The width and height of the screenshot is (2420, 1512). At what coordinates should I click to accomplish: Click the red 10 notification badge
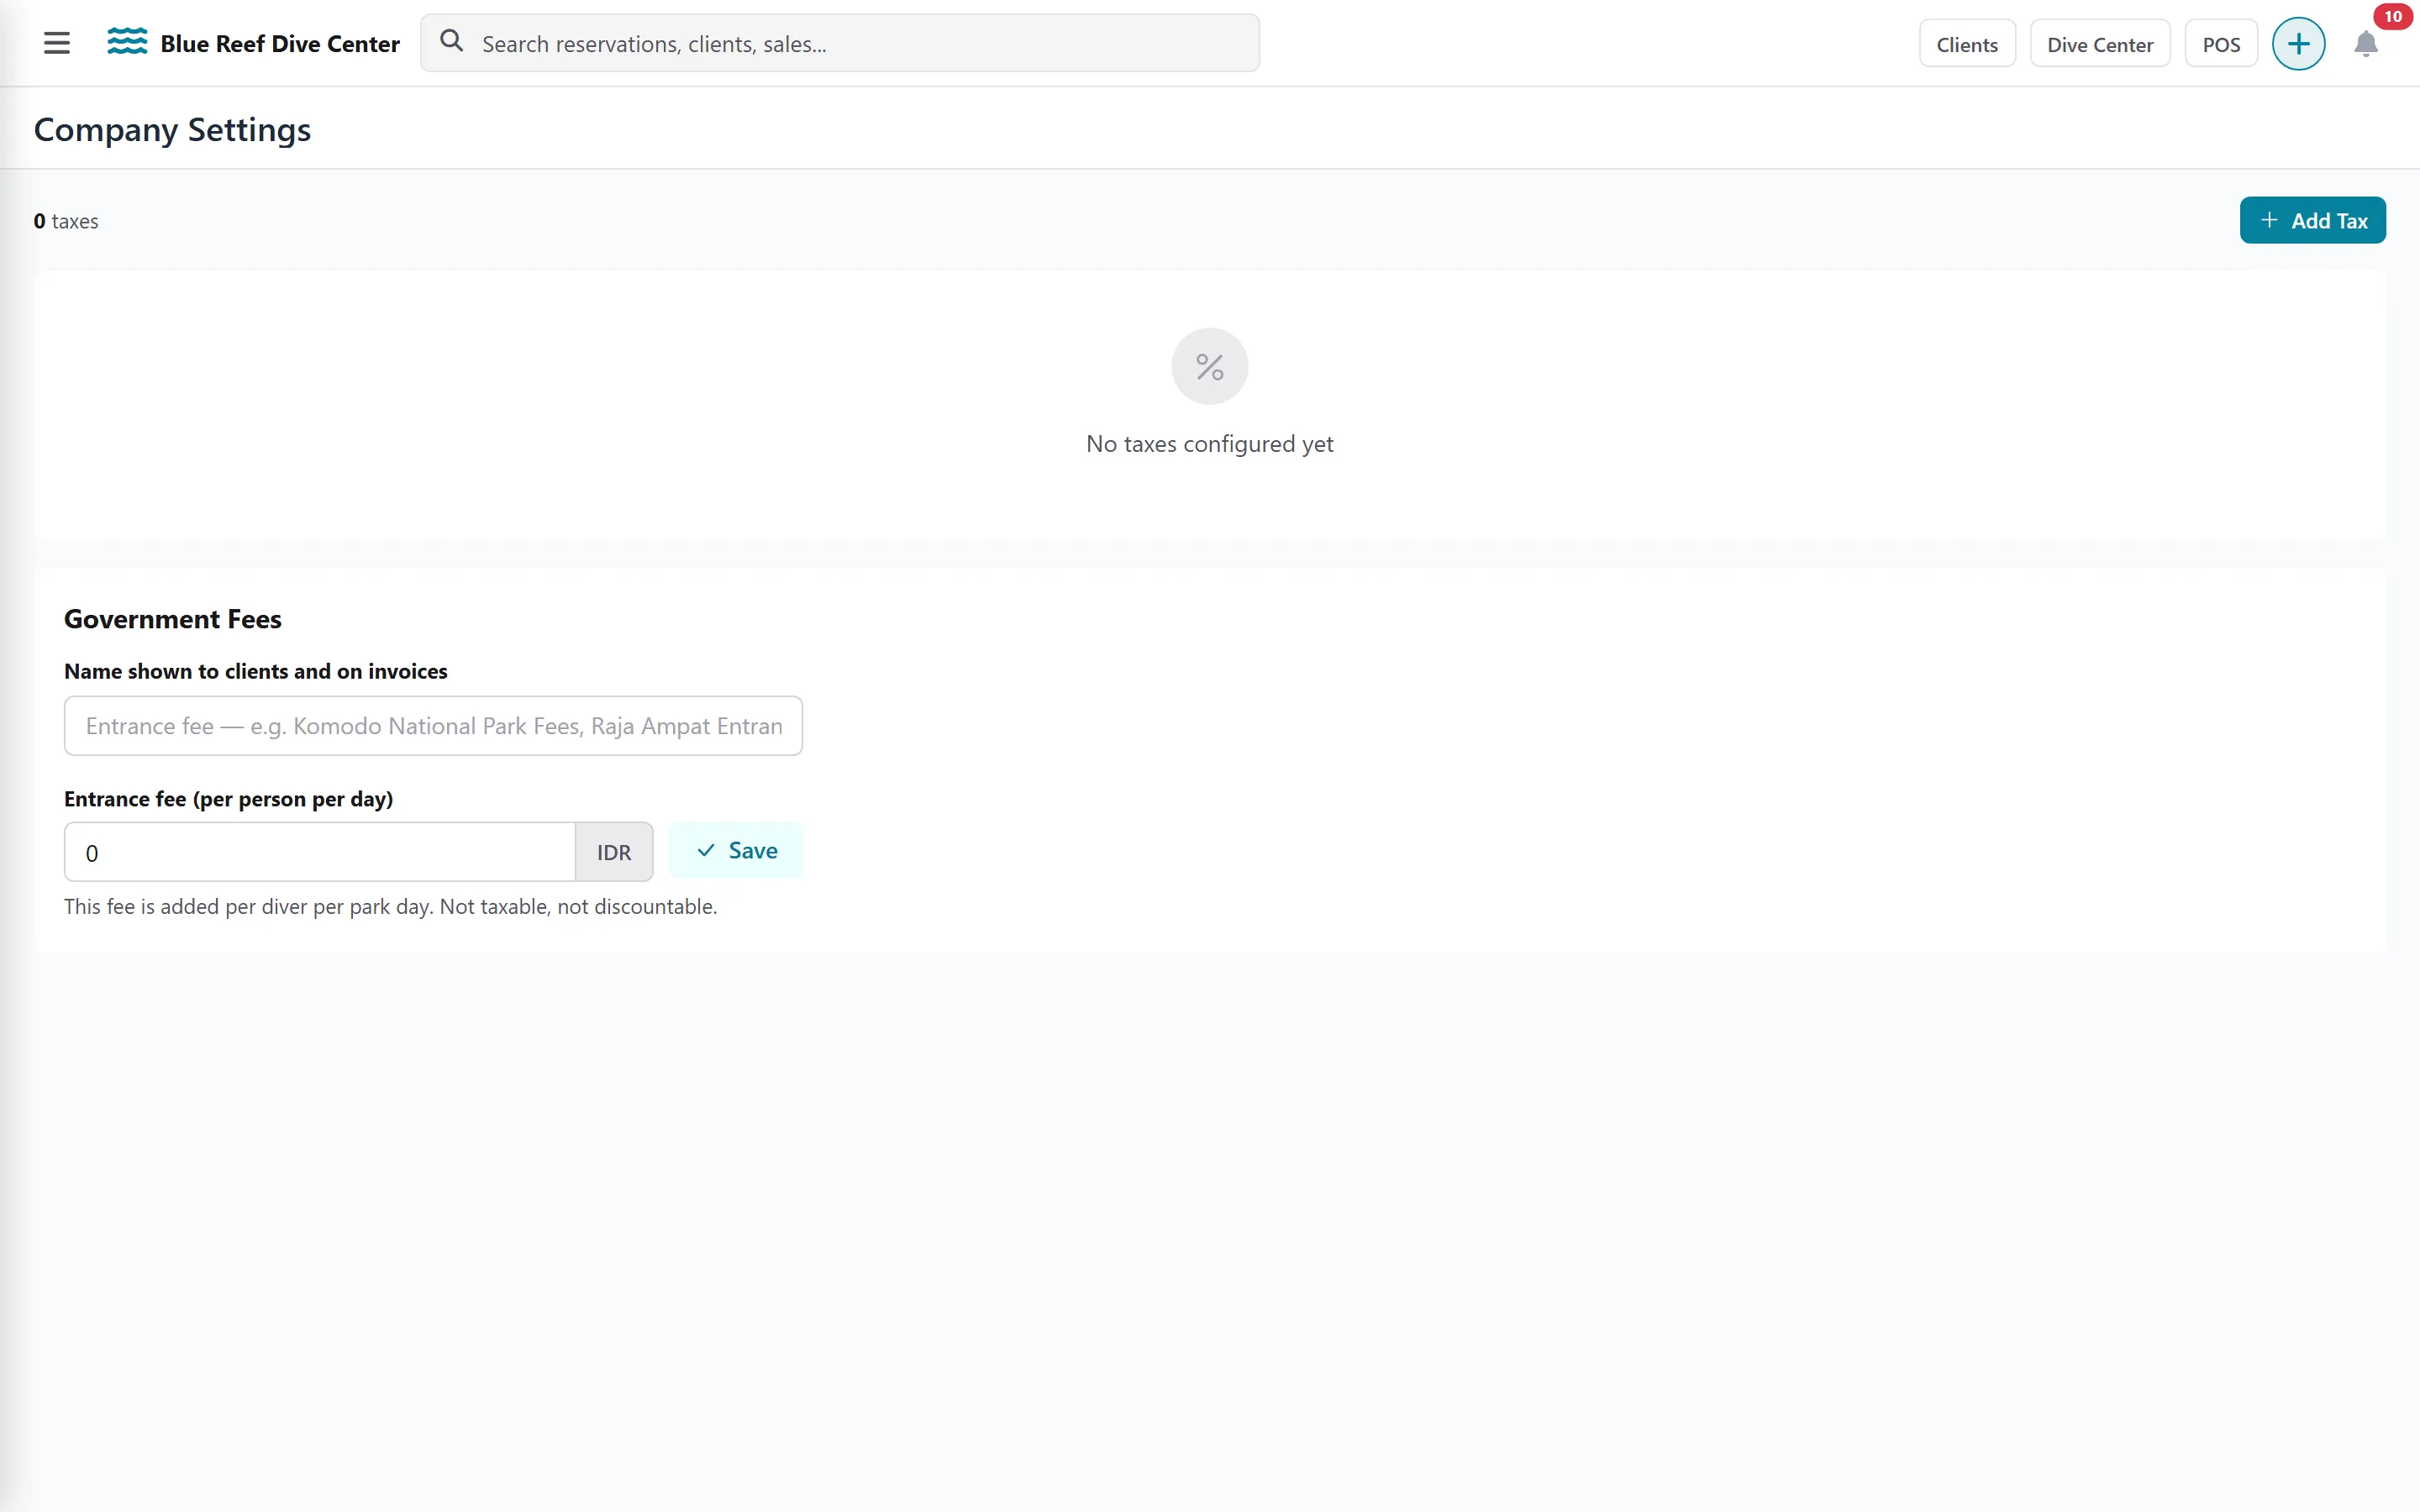tap(2392, 16)
